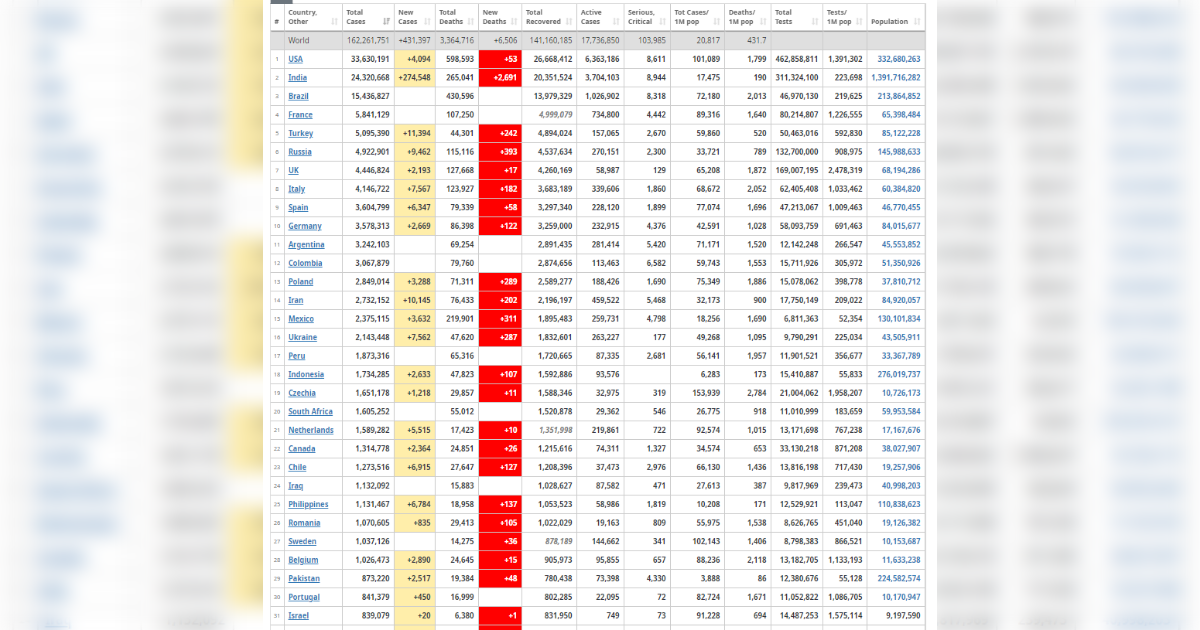Image resolution: width=1200 pixels, height=630 pixels.
Task: Select the Canada country link
Action: point(301,449)
